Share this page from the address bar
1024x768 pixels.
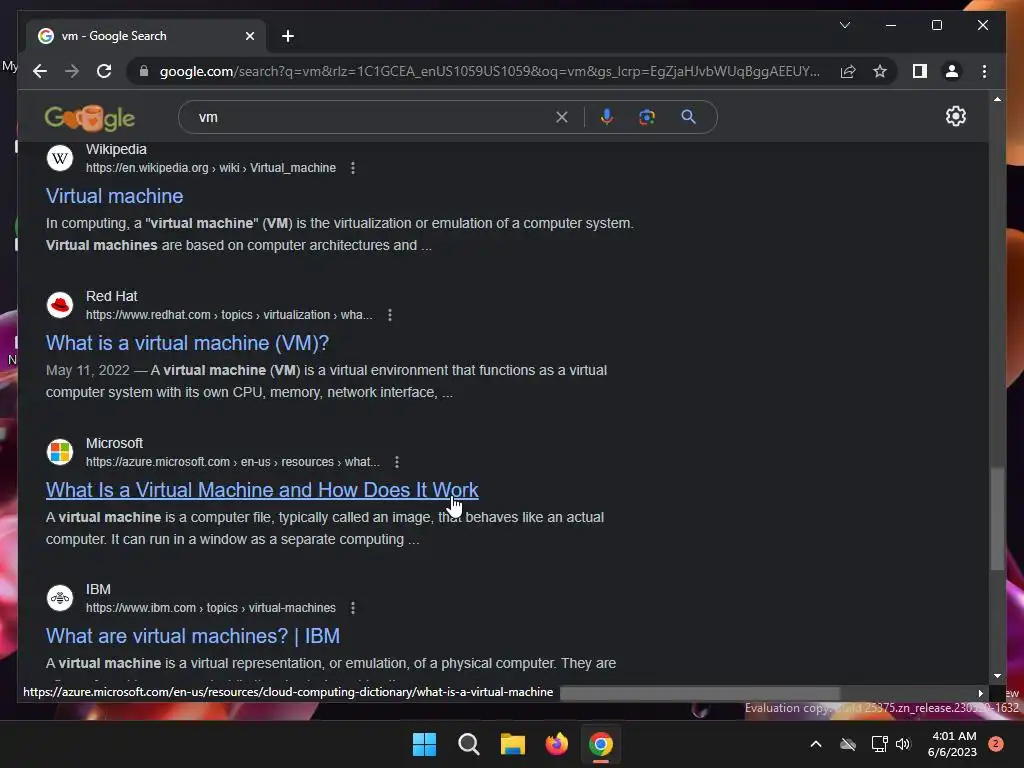pyautogui.click(x=848, y=71)
